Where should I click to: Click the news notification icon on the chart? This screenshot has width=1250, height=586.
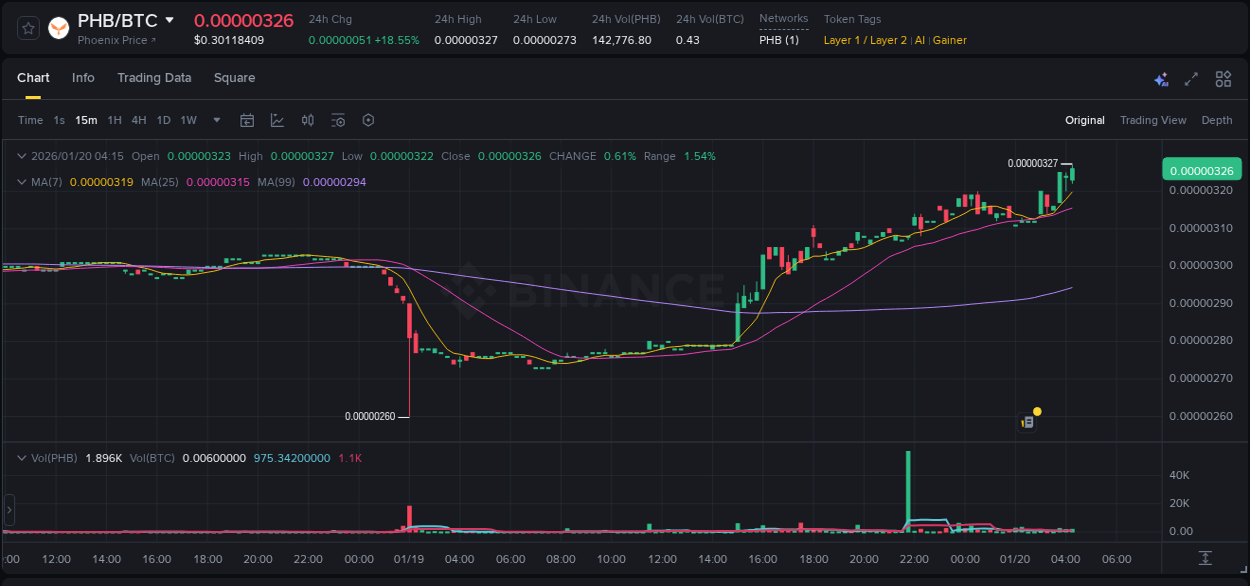pos(1026,421)
